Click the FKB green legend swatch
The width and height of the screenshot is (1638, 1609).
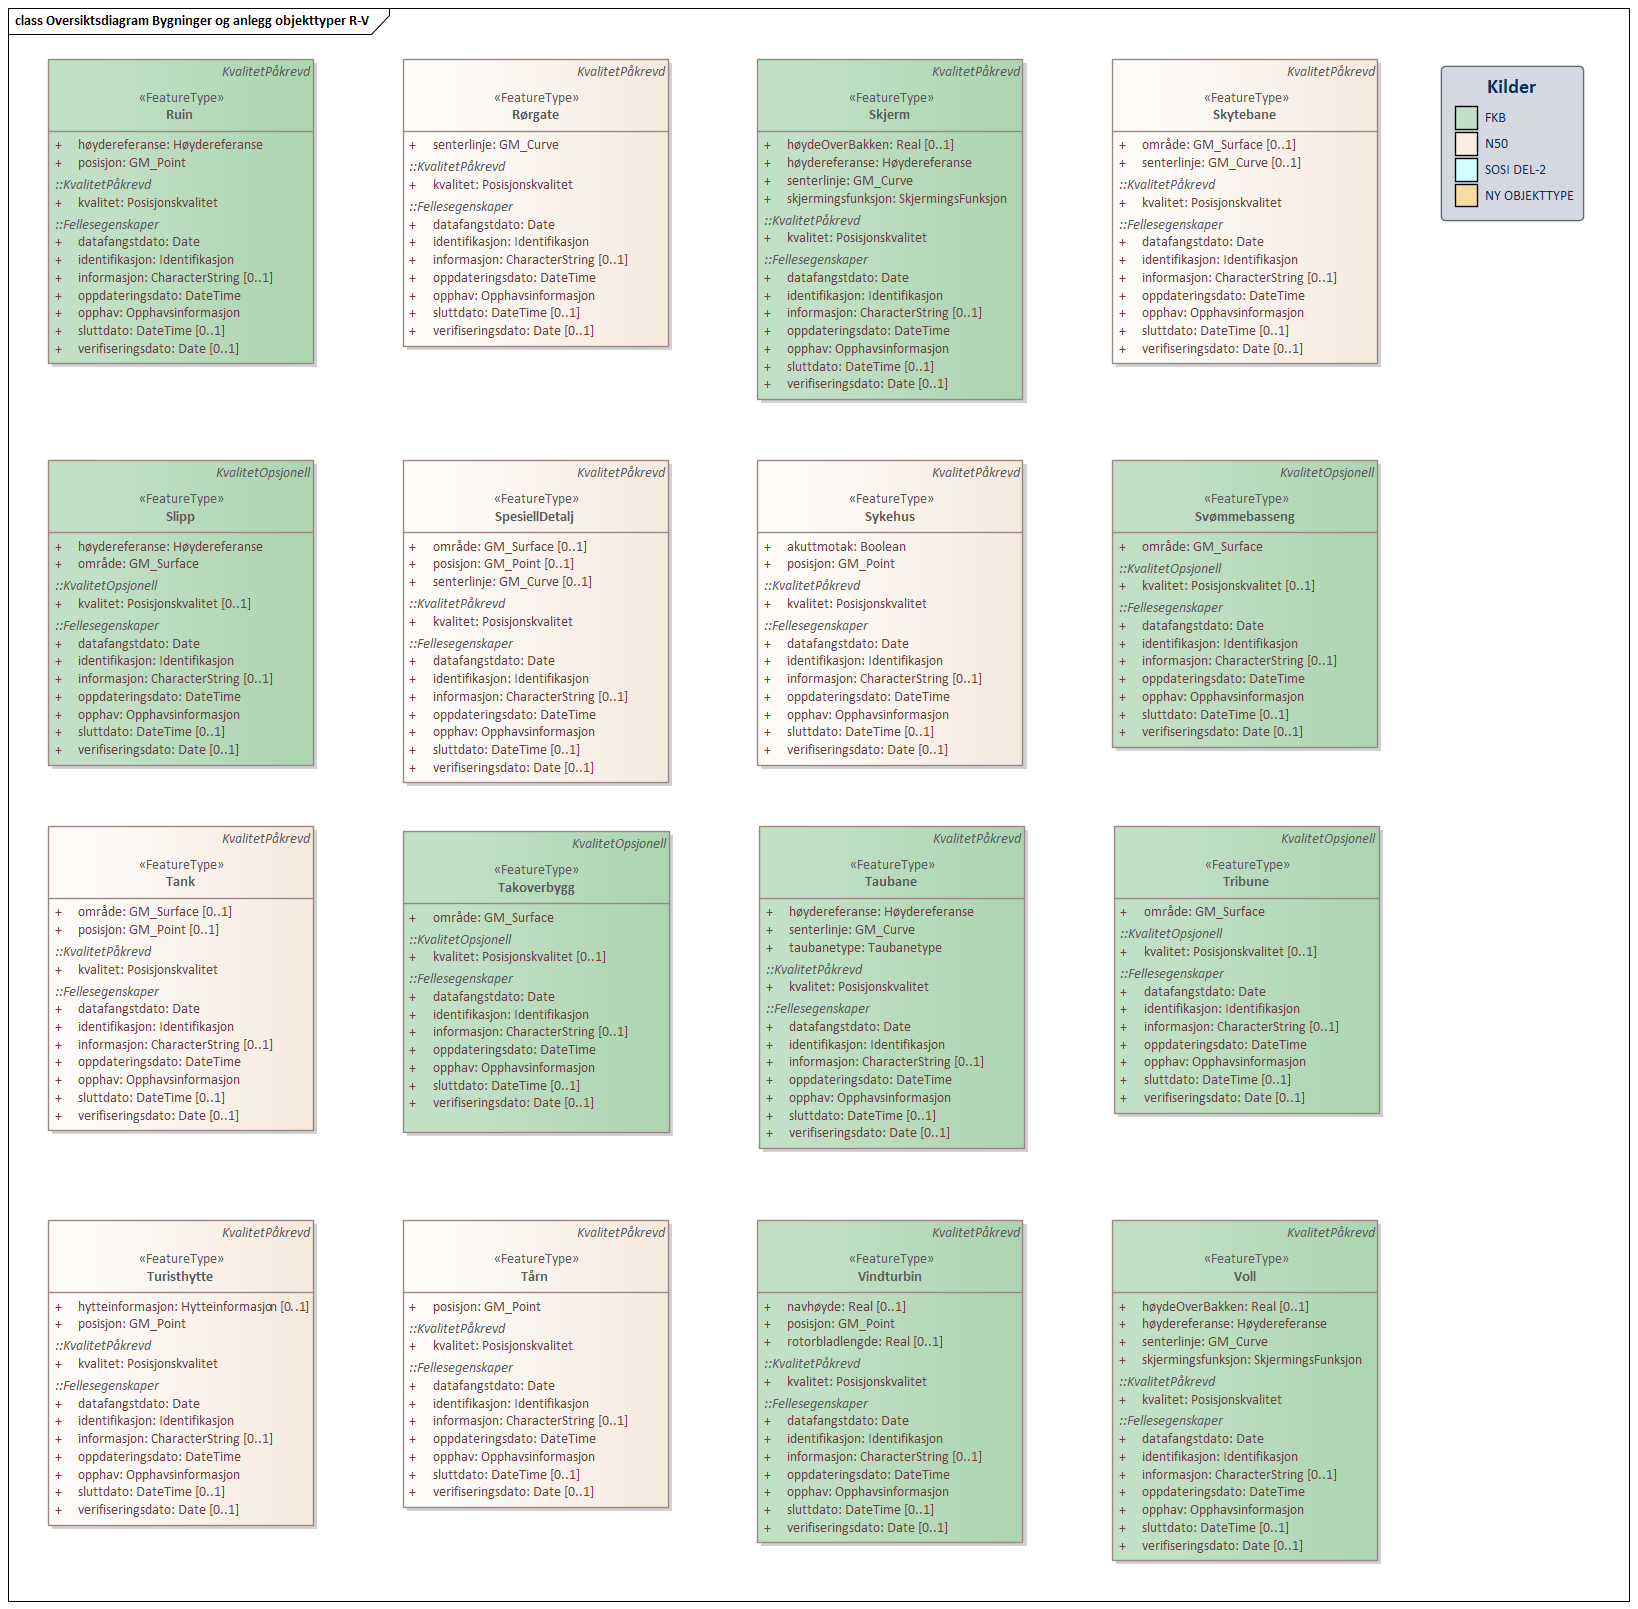(x=1466, y=118)
